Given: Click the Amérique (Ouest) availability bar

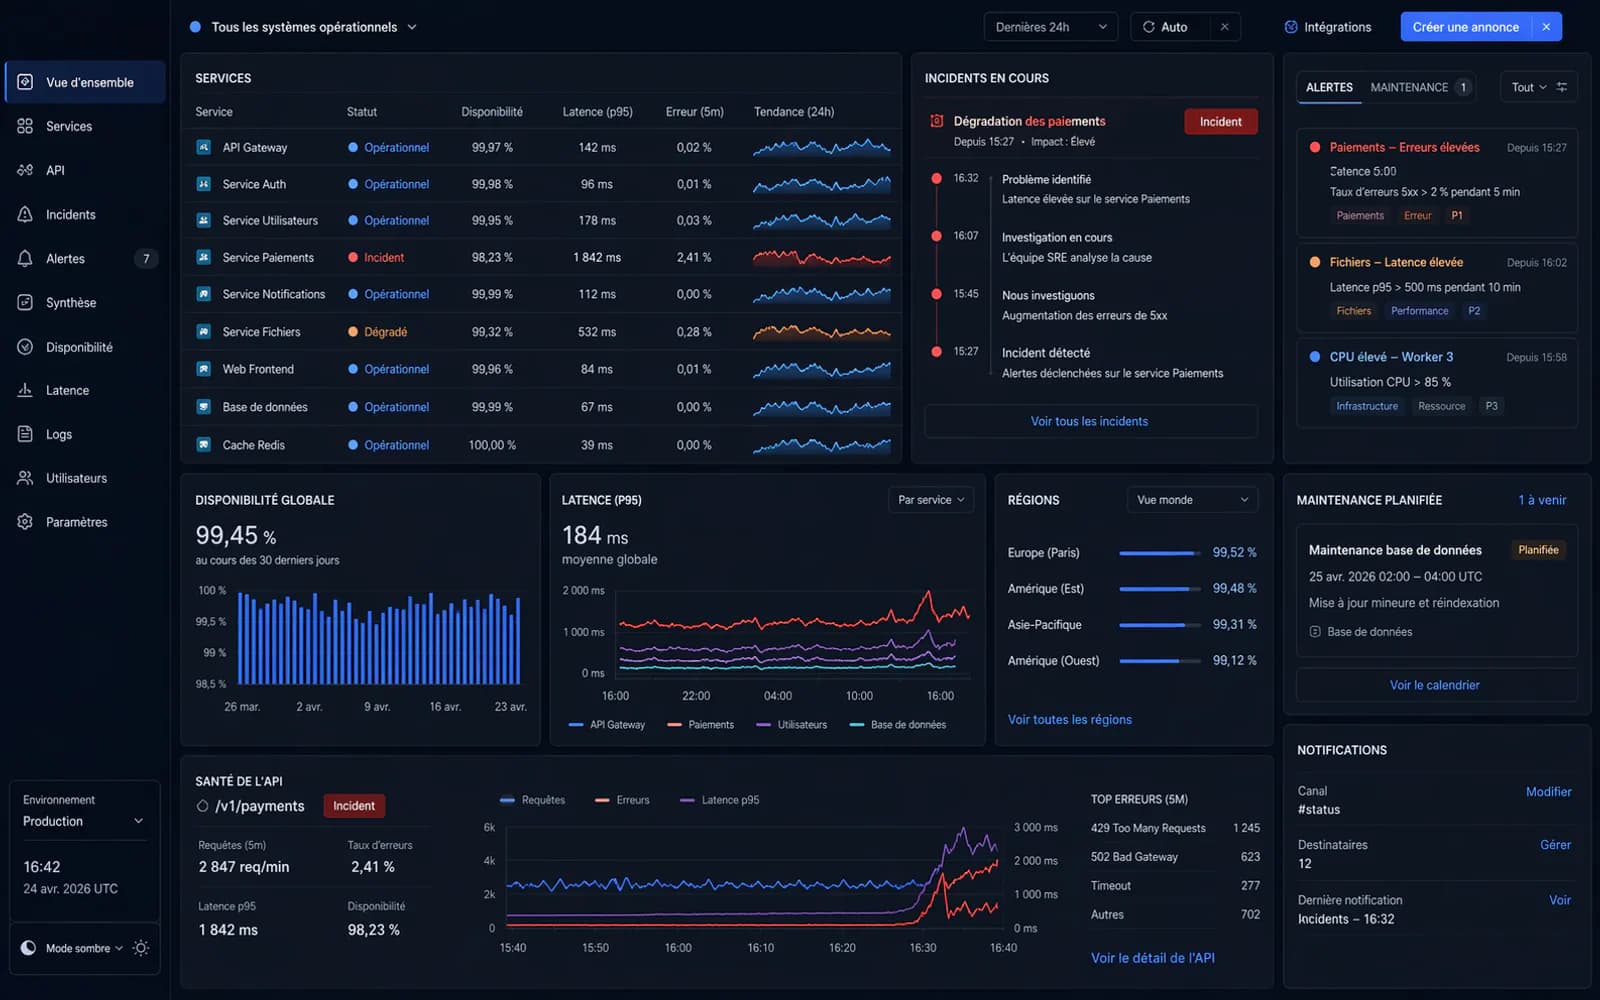Looking at the screenshot, I should click(x=1160, y=661).
